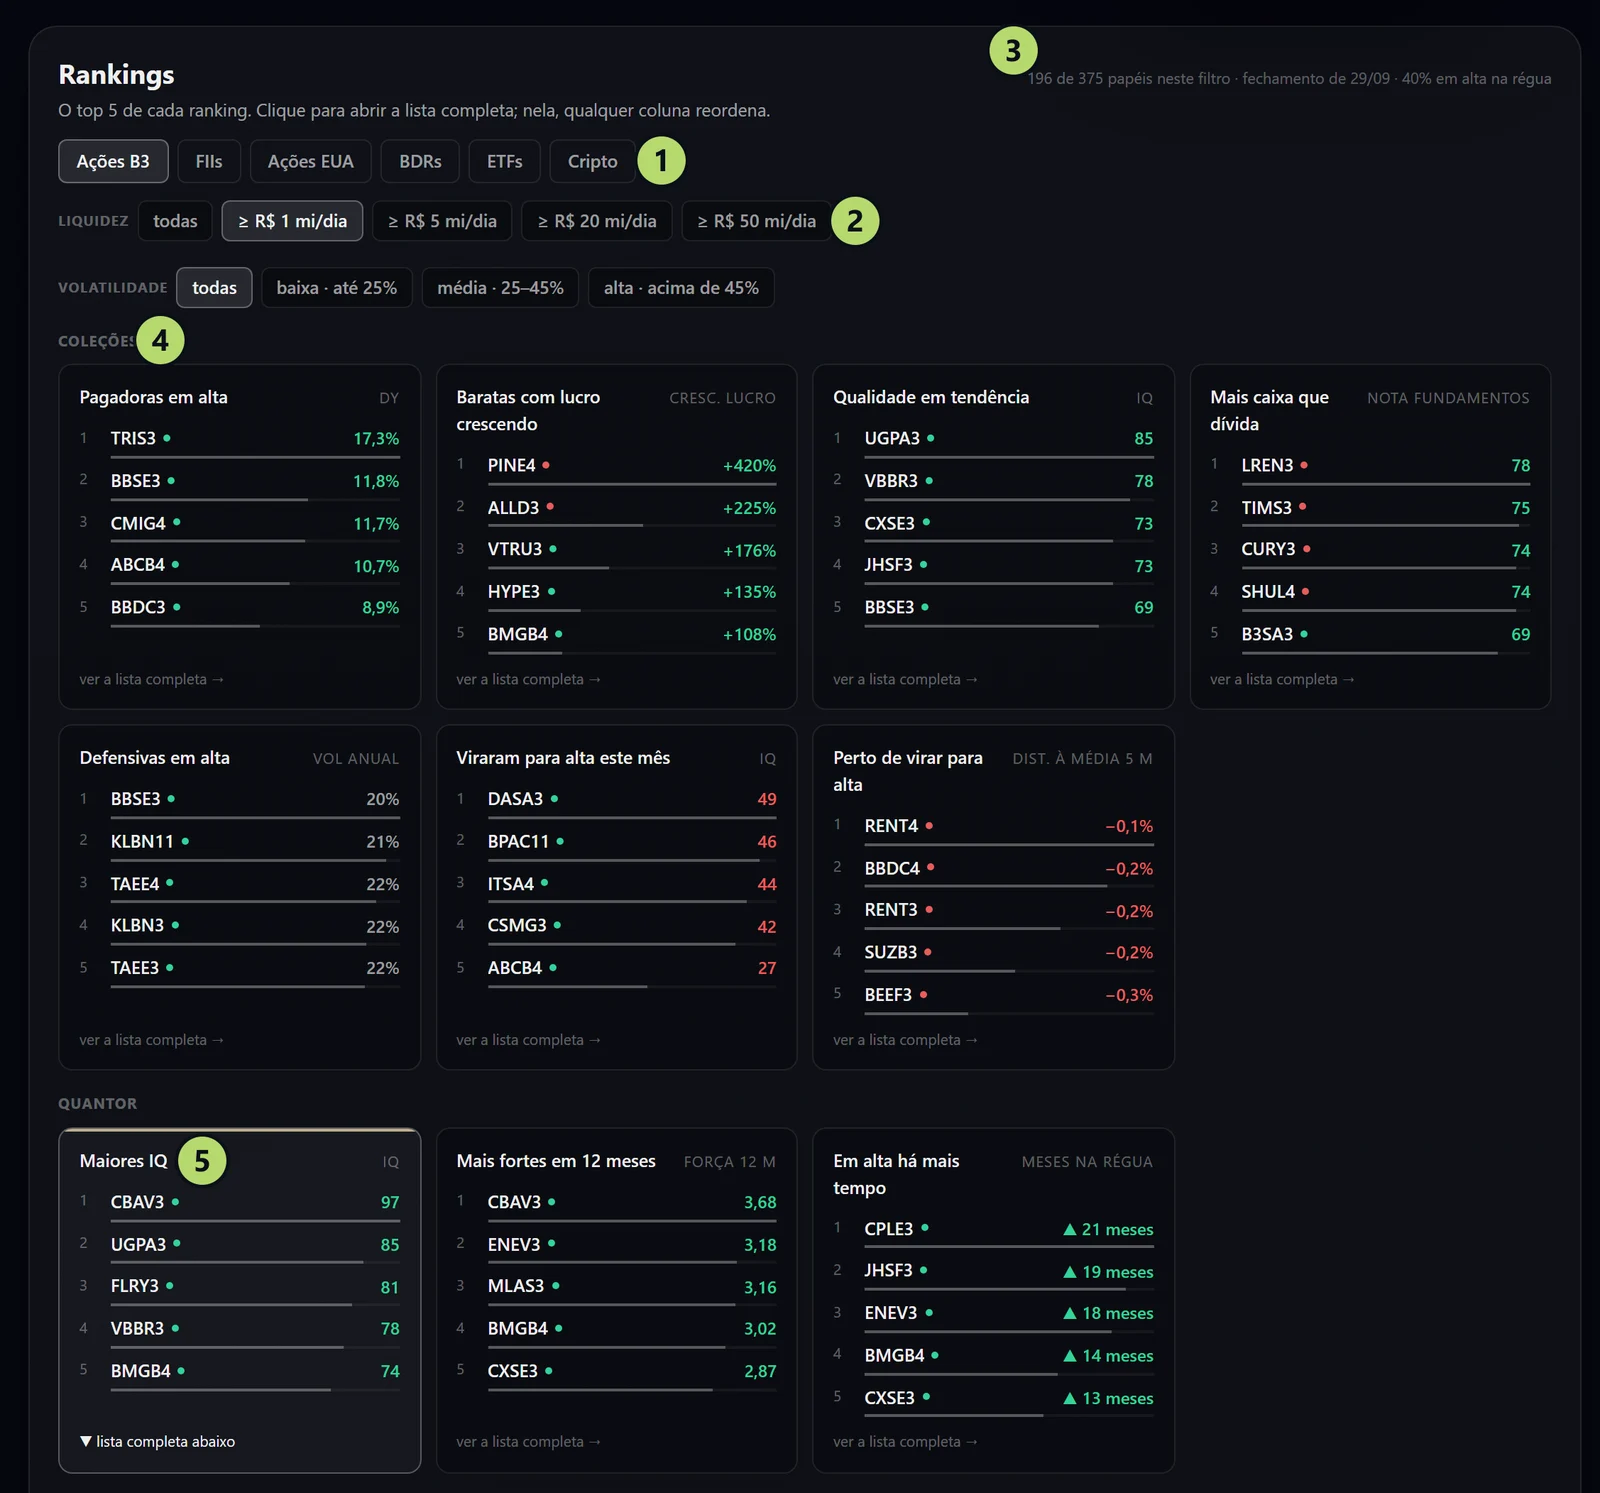
Task: Click the green status dot beside CBAV3 in Maiores IQ
Action: [175, 1202]
